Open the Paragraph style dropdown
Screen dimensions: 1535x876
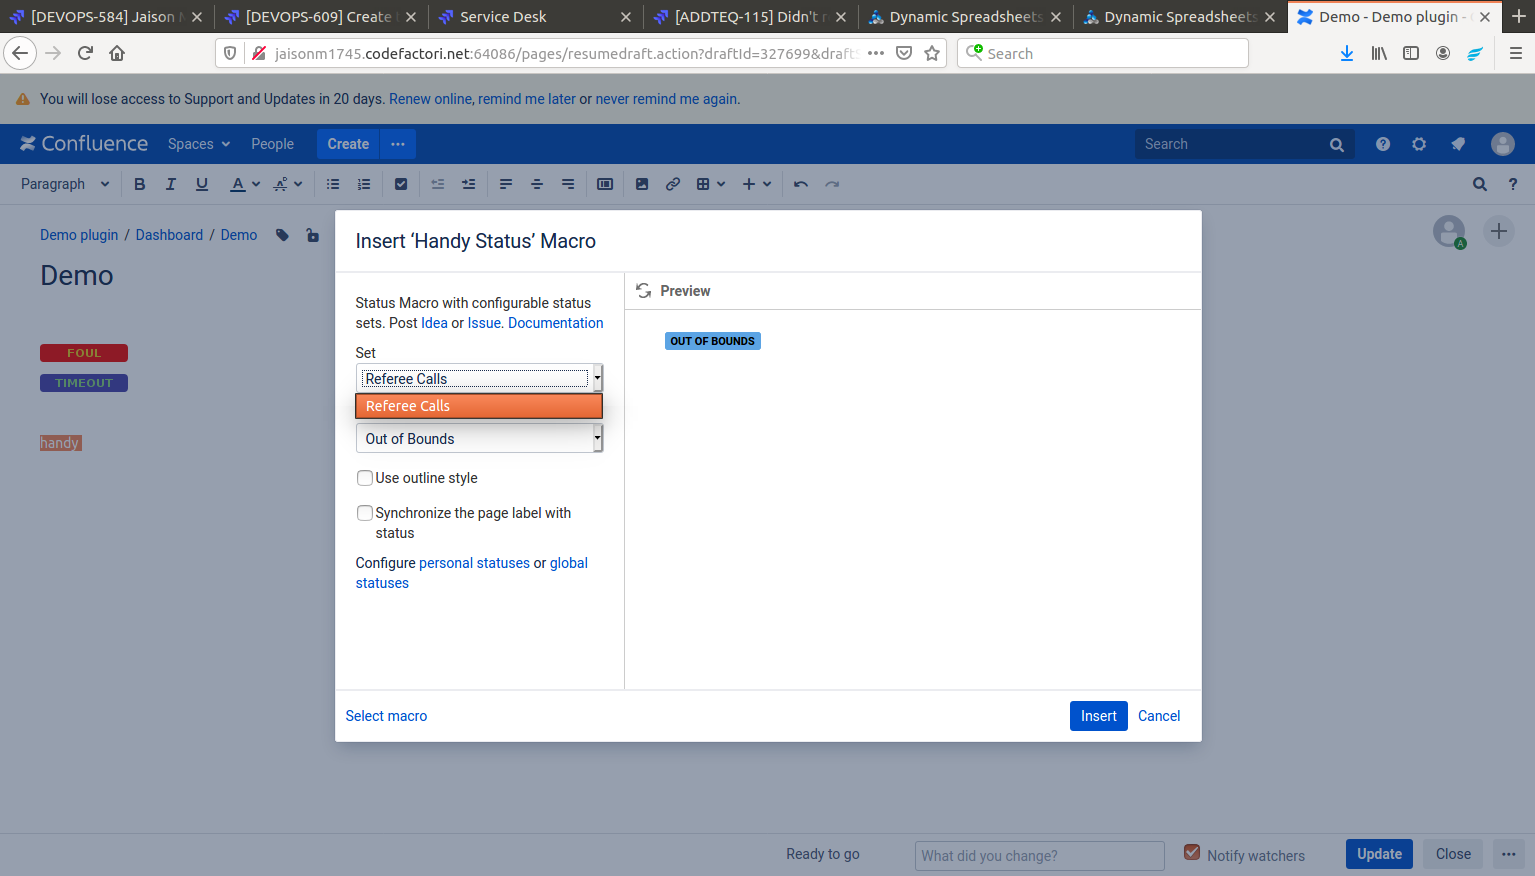pyautogui.click(x=65, y=184)
